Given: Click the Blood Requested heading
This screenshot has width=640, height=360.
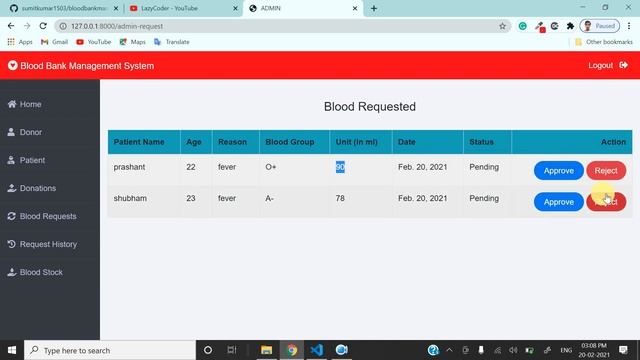Looking at the screenshot, I should [370, 107].
